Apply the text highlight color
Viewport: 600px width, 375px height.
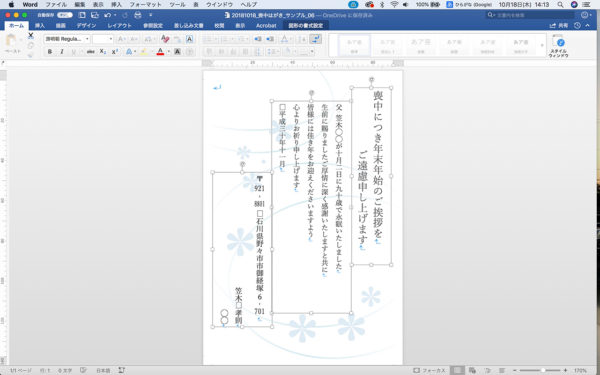144,52
